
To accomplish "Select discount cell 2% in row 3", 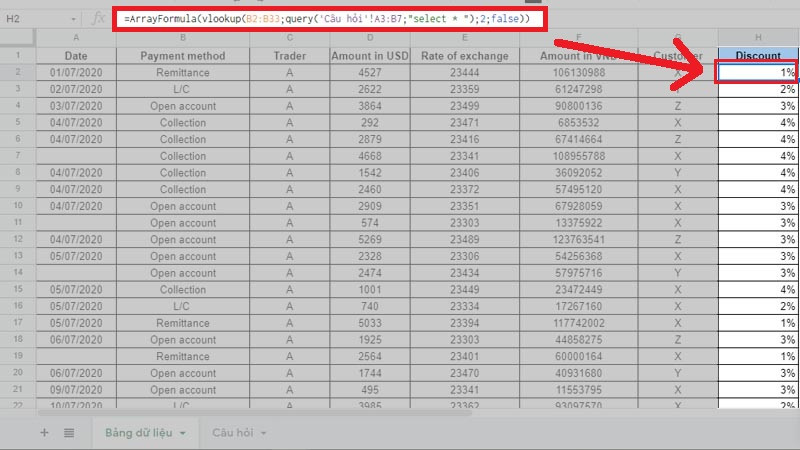I will pos(758,89).
